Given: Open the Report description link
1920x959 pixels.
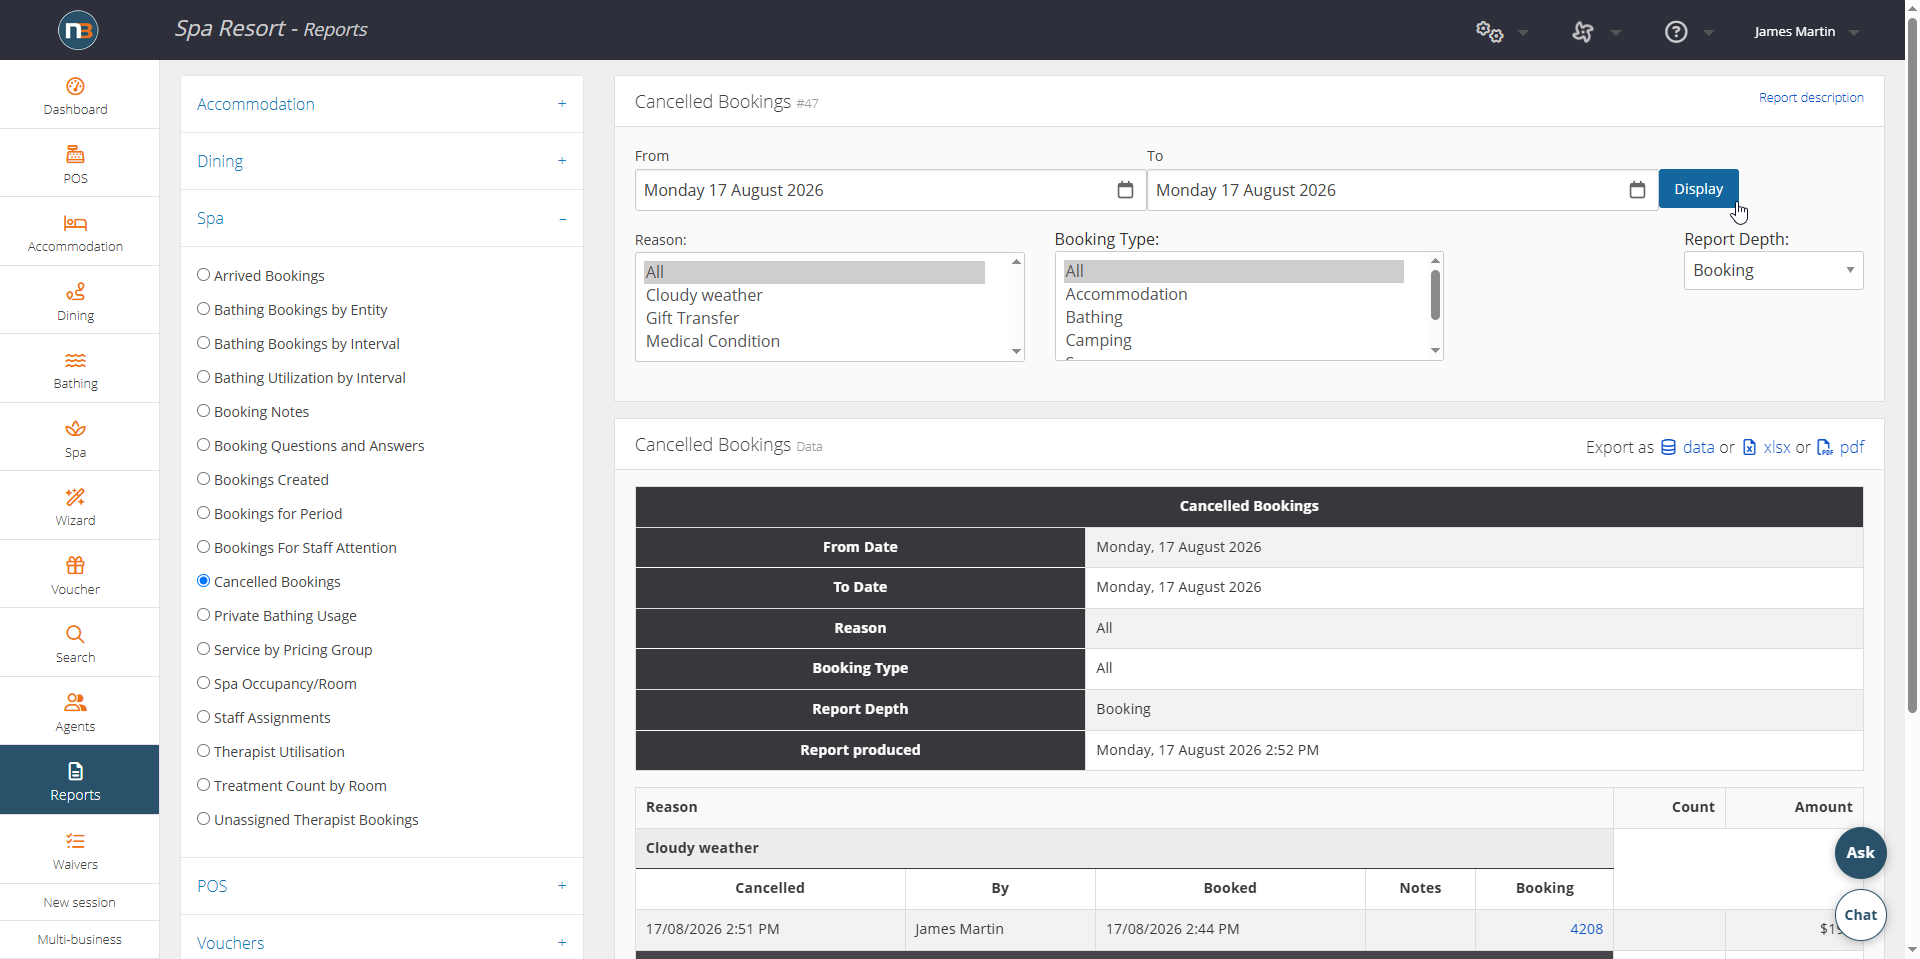Looking at the screenshot, I should coord(1811,98).
